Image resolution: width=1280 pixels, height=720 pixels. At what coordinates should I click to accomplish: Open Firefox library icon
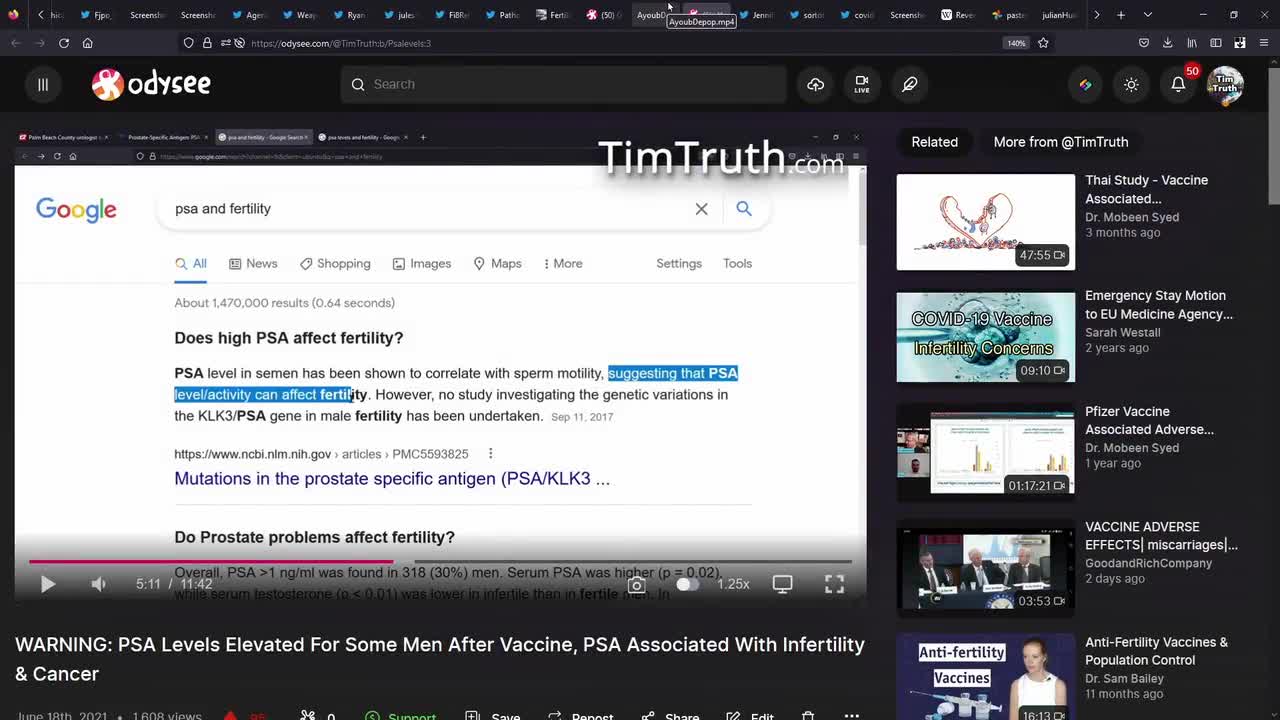click(1191, 43)
